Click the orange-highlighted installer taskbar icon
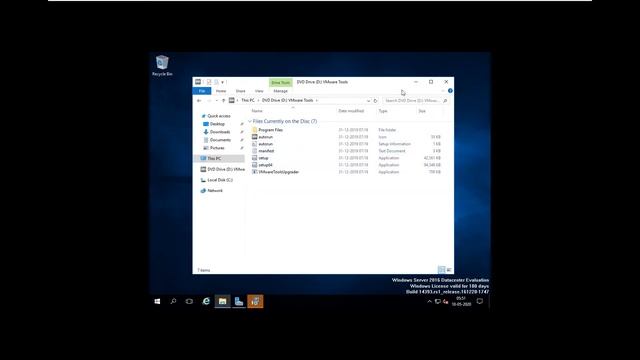The height and width of the screenshot is (360, 640). coord(256,302)
